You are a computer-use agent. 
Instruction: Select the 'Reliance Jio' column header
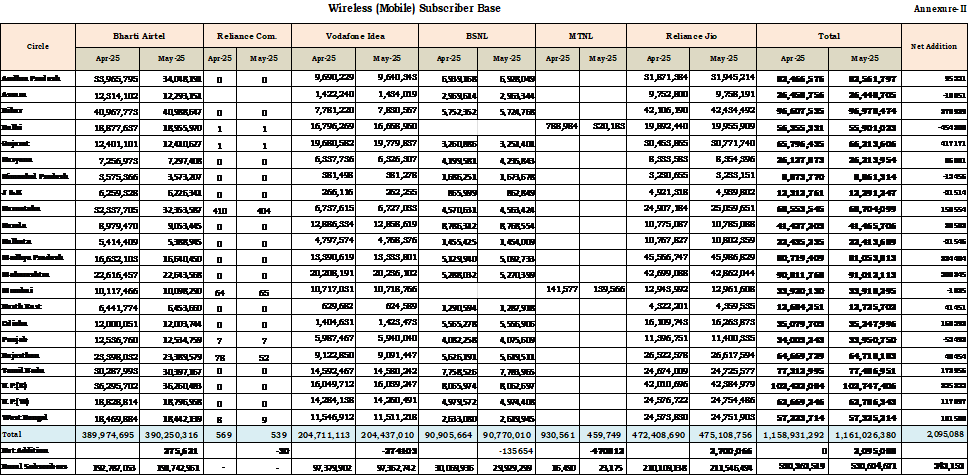pos(691,36)
